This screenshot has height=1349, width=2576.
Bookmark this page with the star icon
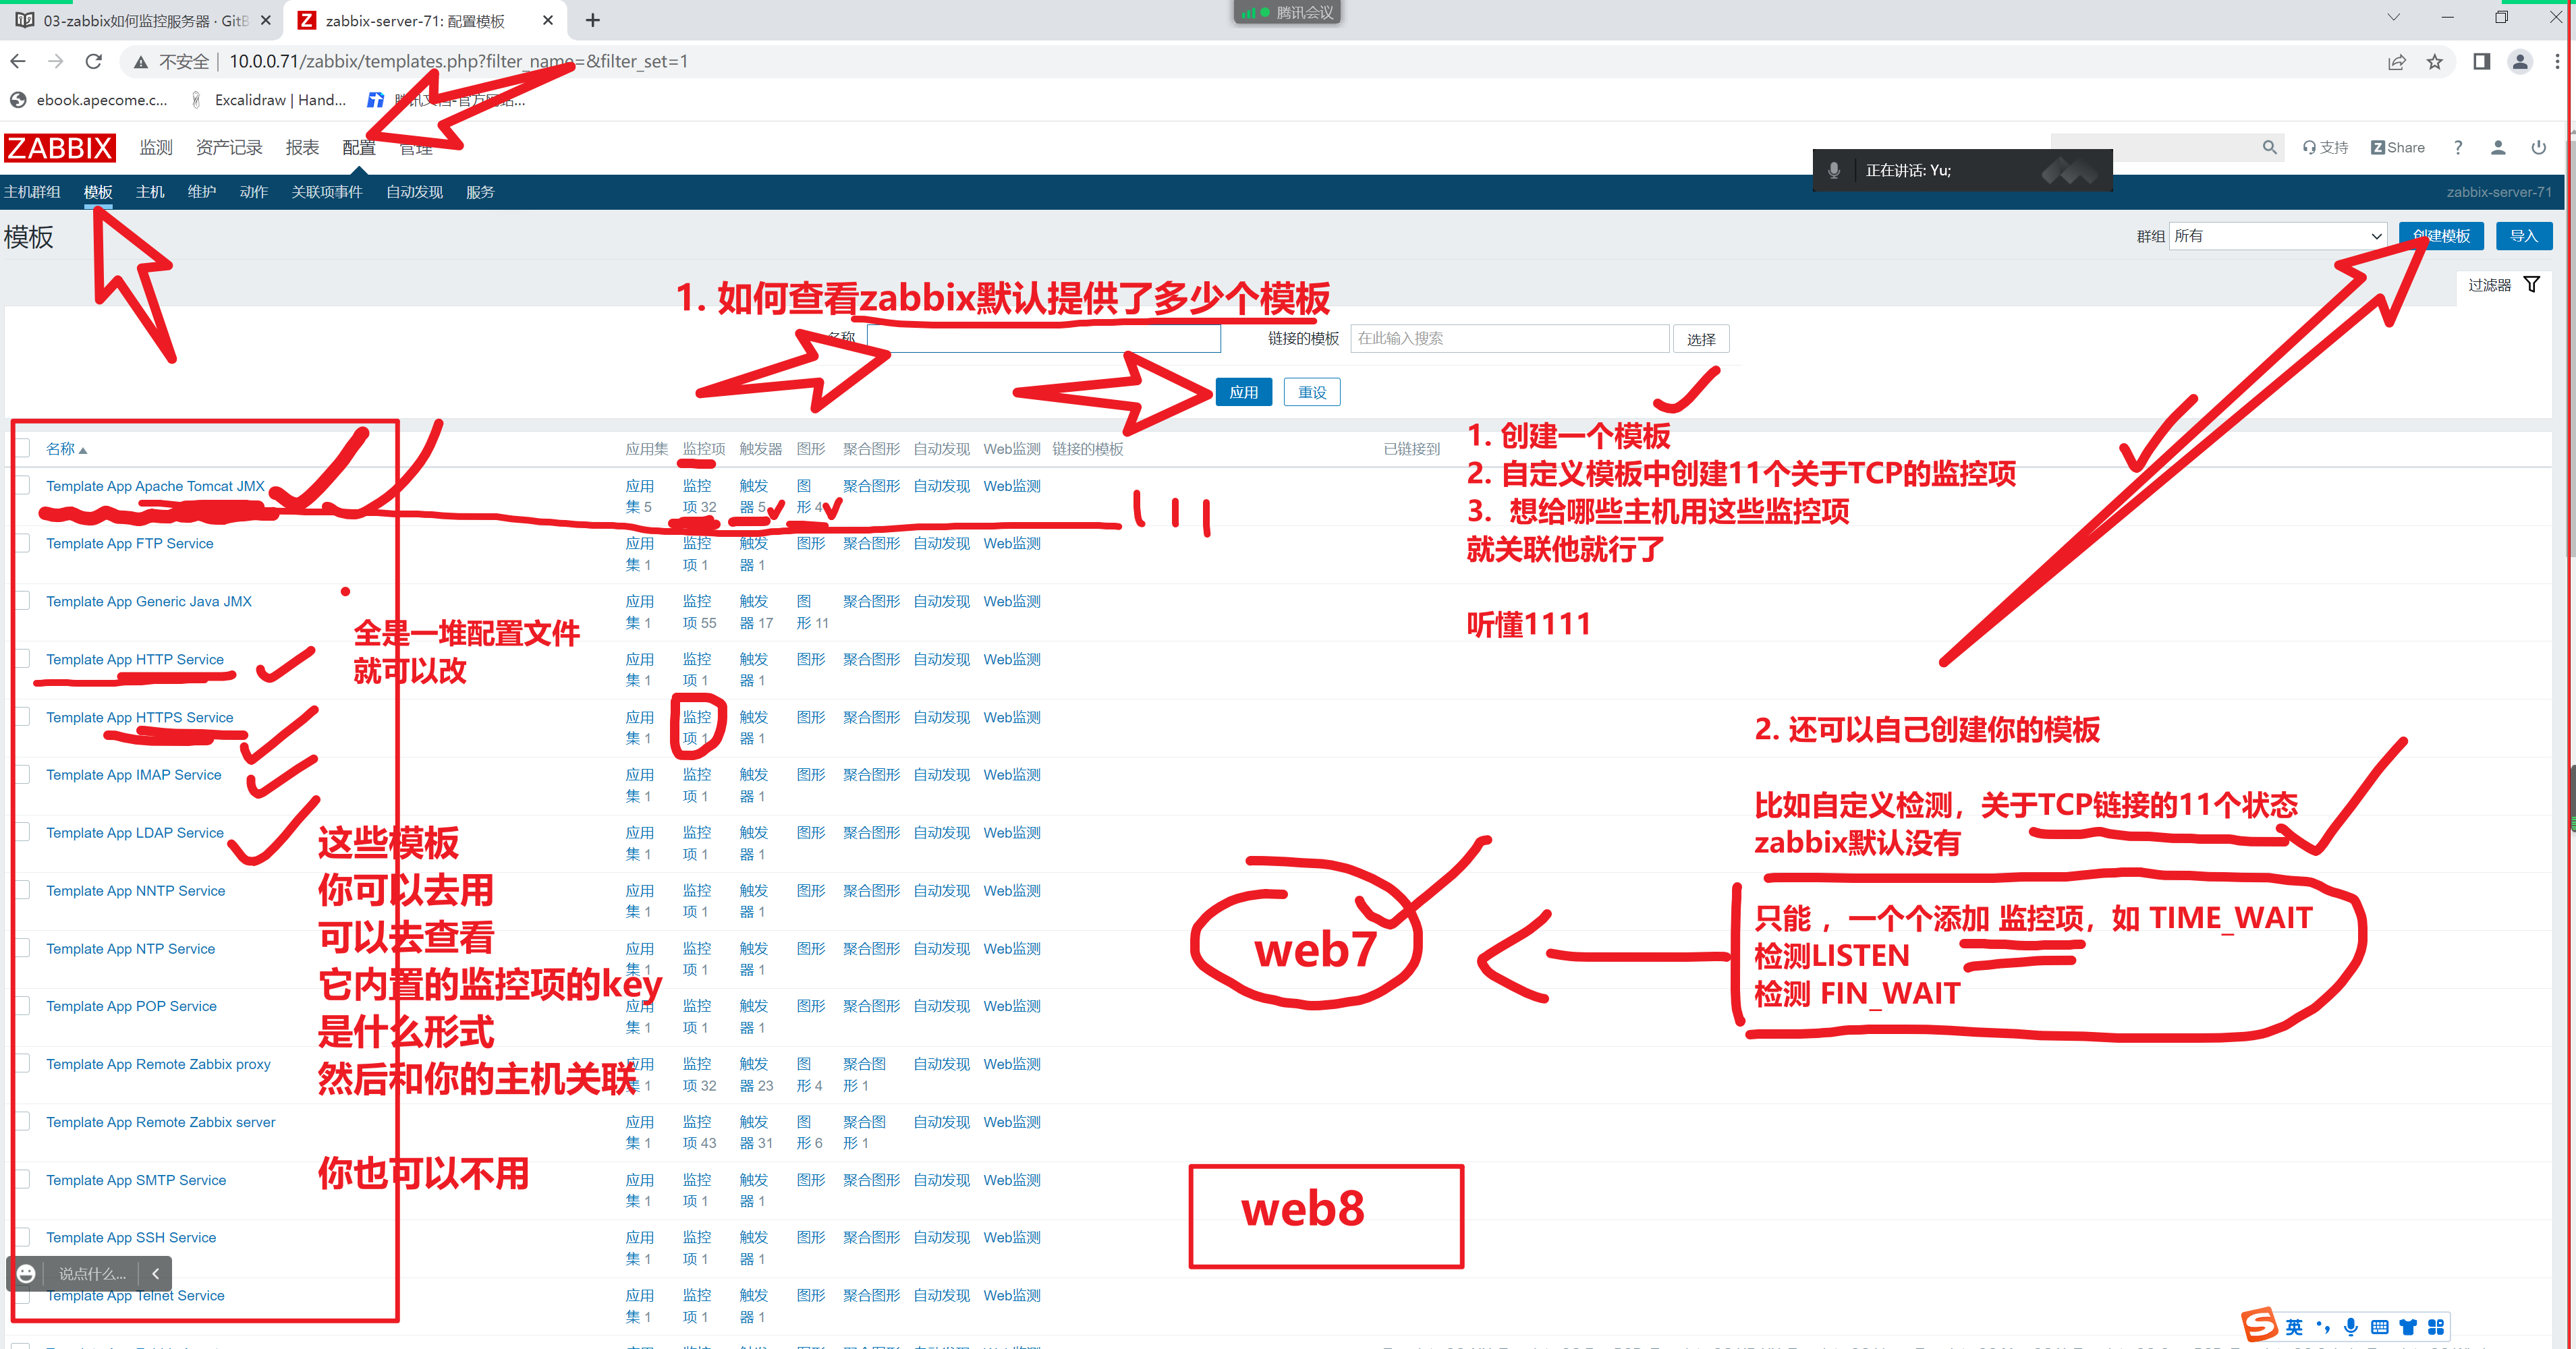pyautogui.click(x=2435, y=62)
